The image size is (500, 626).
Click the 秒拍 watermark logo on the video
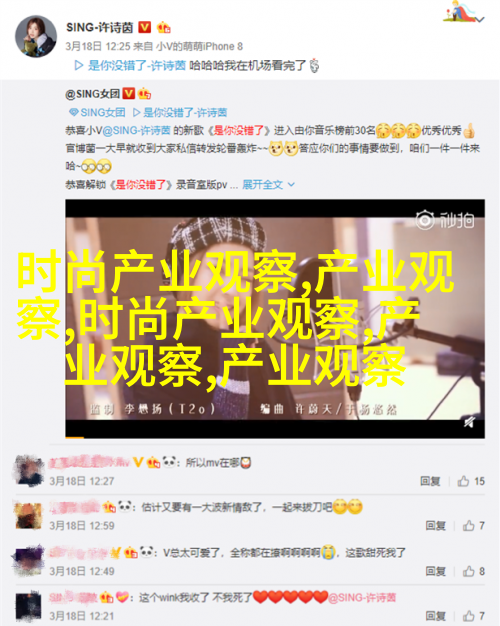coord(445,220)
